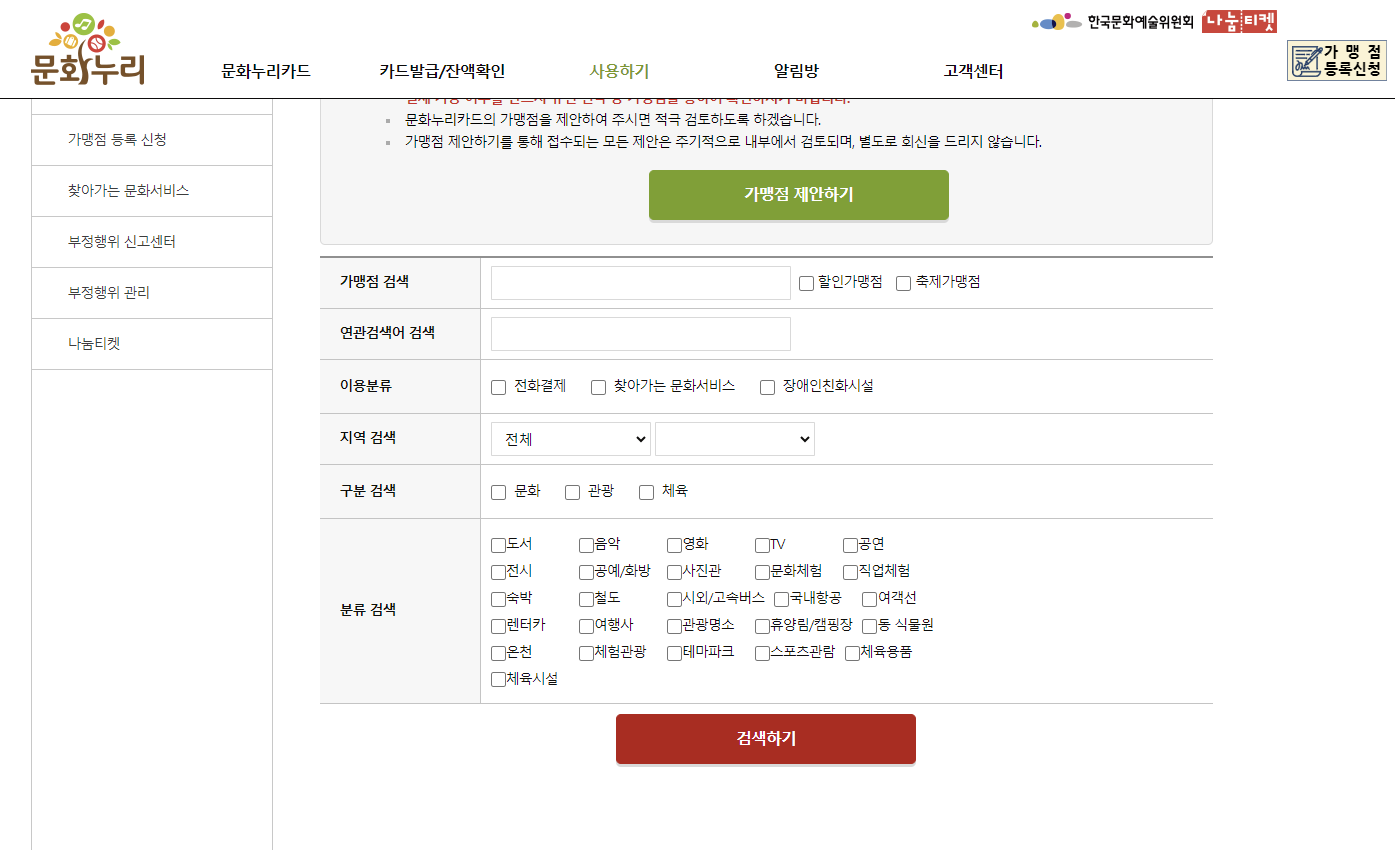Select the 렌터카 checkbox

(498, 627)
